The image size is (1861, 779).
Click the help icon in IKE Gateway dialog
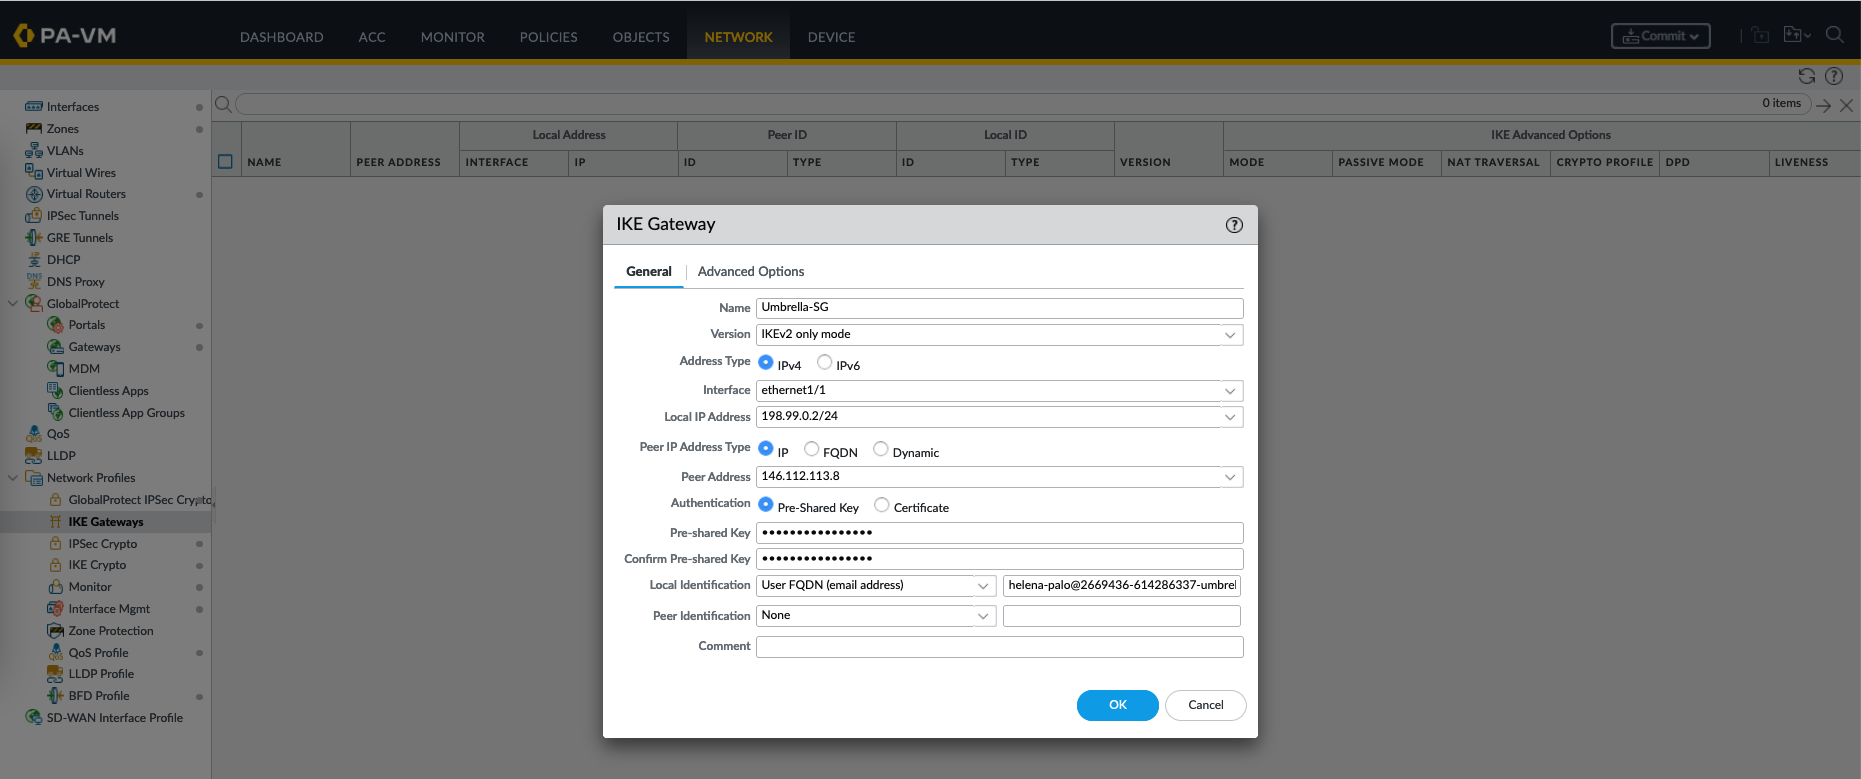[1234, 225]
